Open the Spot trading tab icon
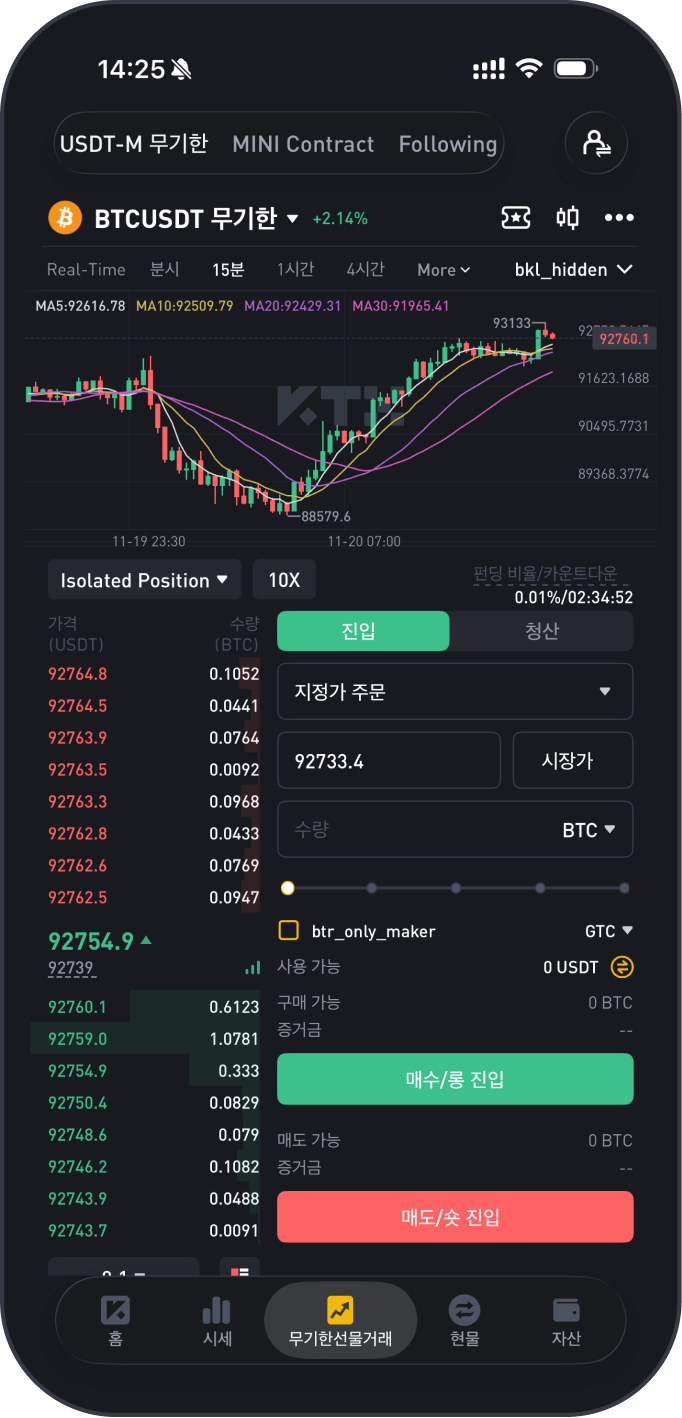This screenshot has width=682, height=1418. [x=464, y=1320]
